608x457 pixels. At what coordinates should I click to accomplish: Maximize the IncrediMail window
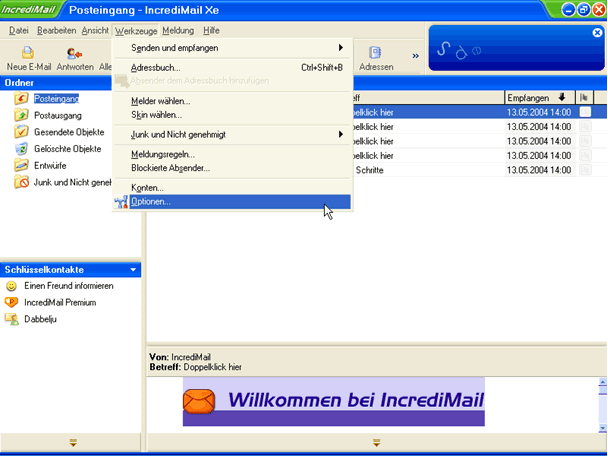583,10
